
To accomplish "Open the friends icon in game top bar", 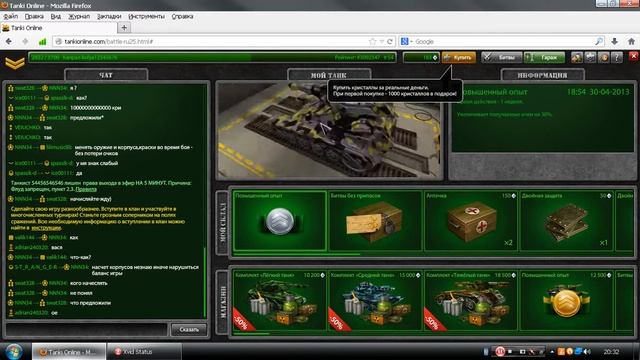I will pyautogui.click(x=576, y=58).
